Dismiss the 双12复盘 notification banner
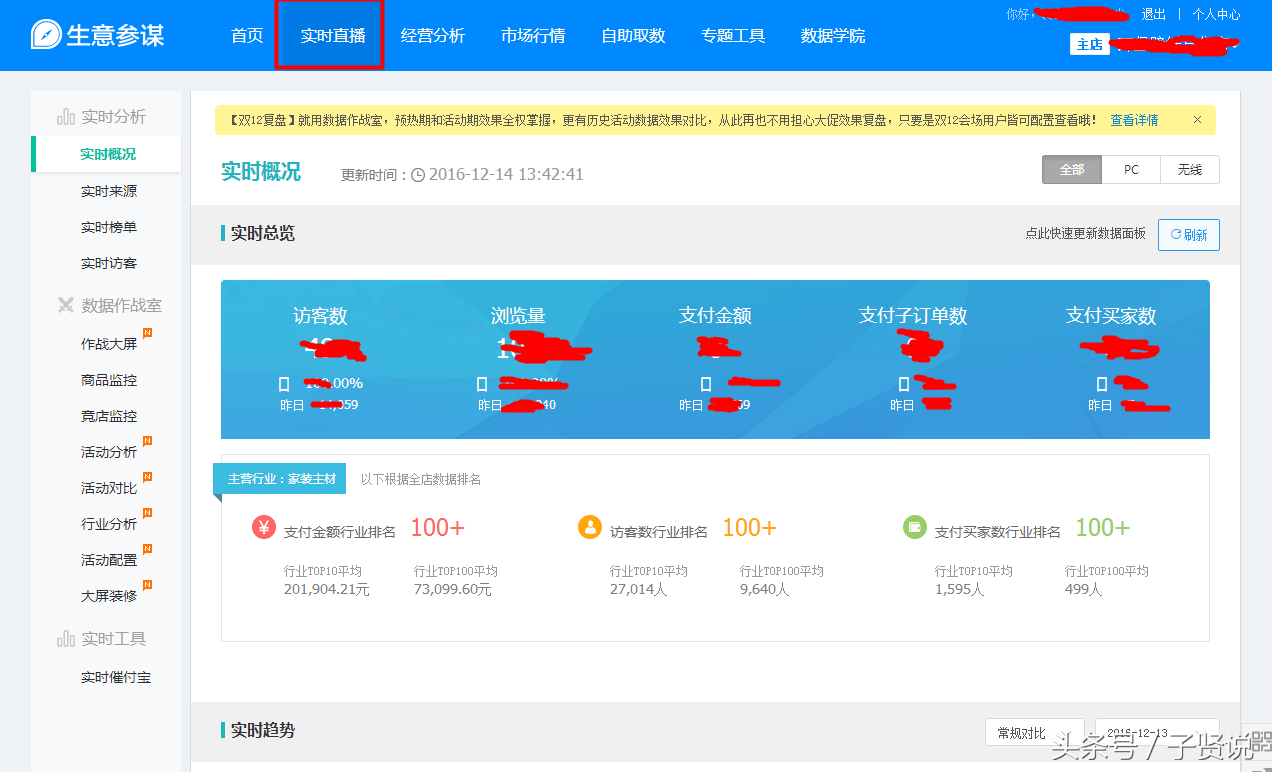The width and height of the screenshot is (1272, 772). pos(1197,119)
